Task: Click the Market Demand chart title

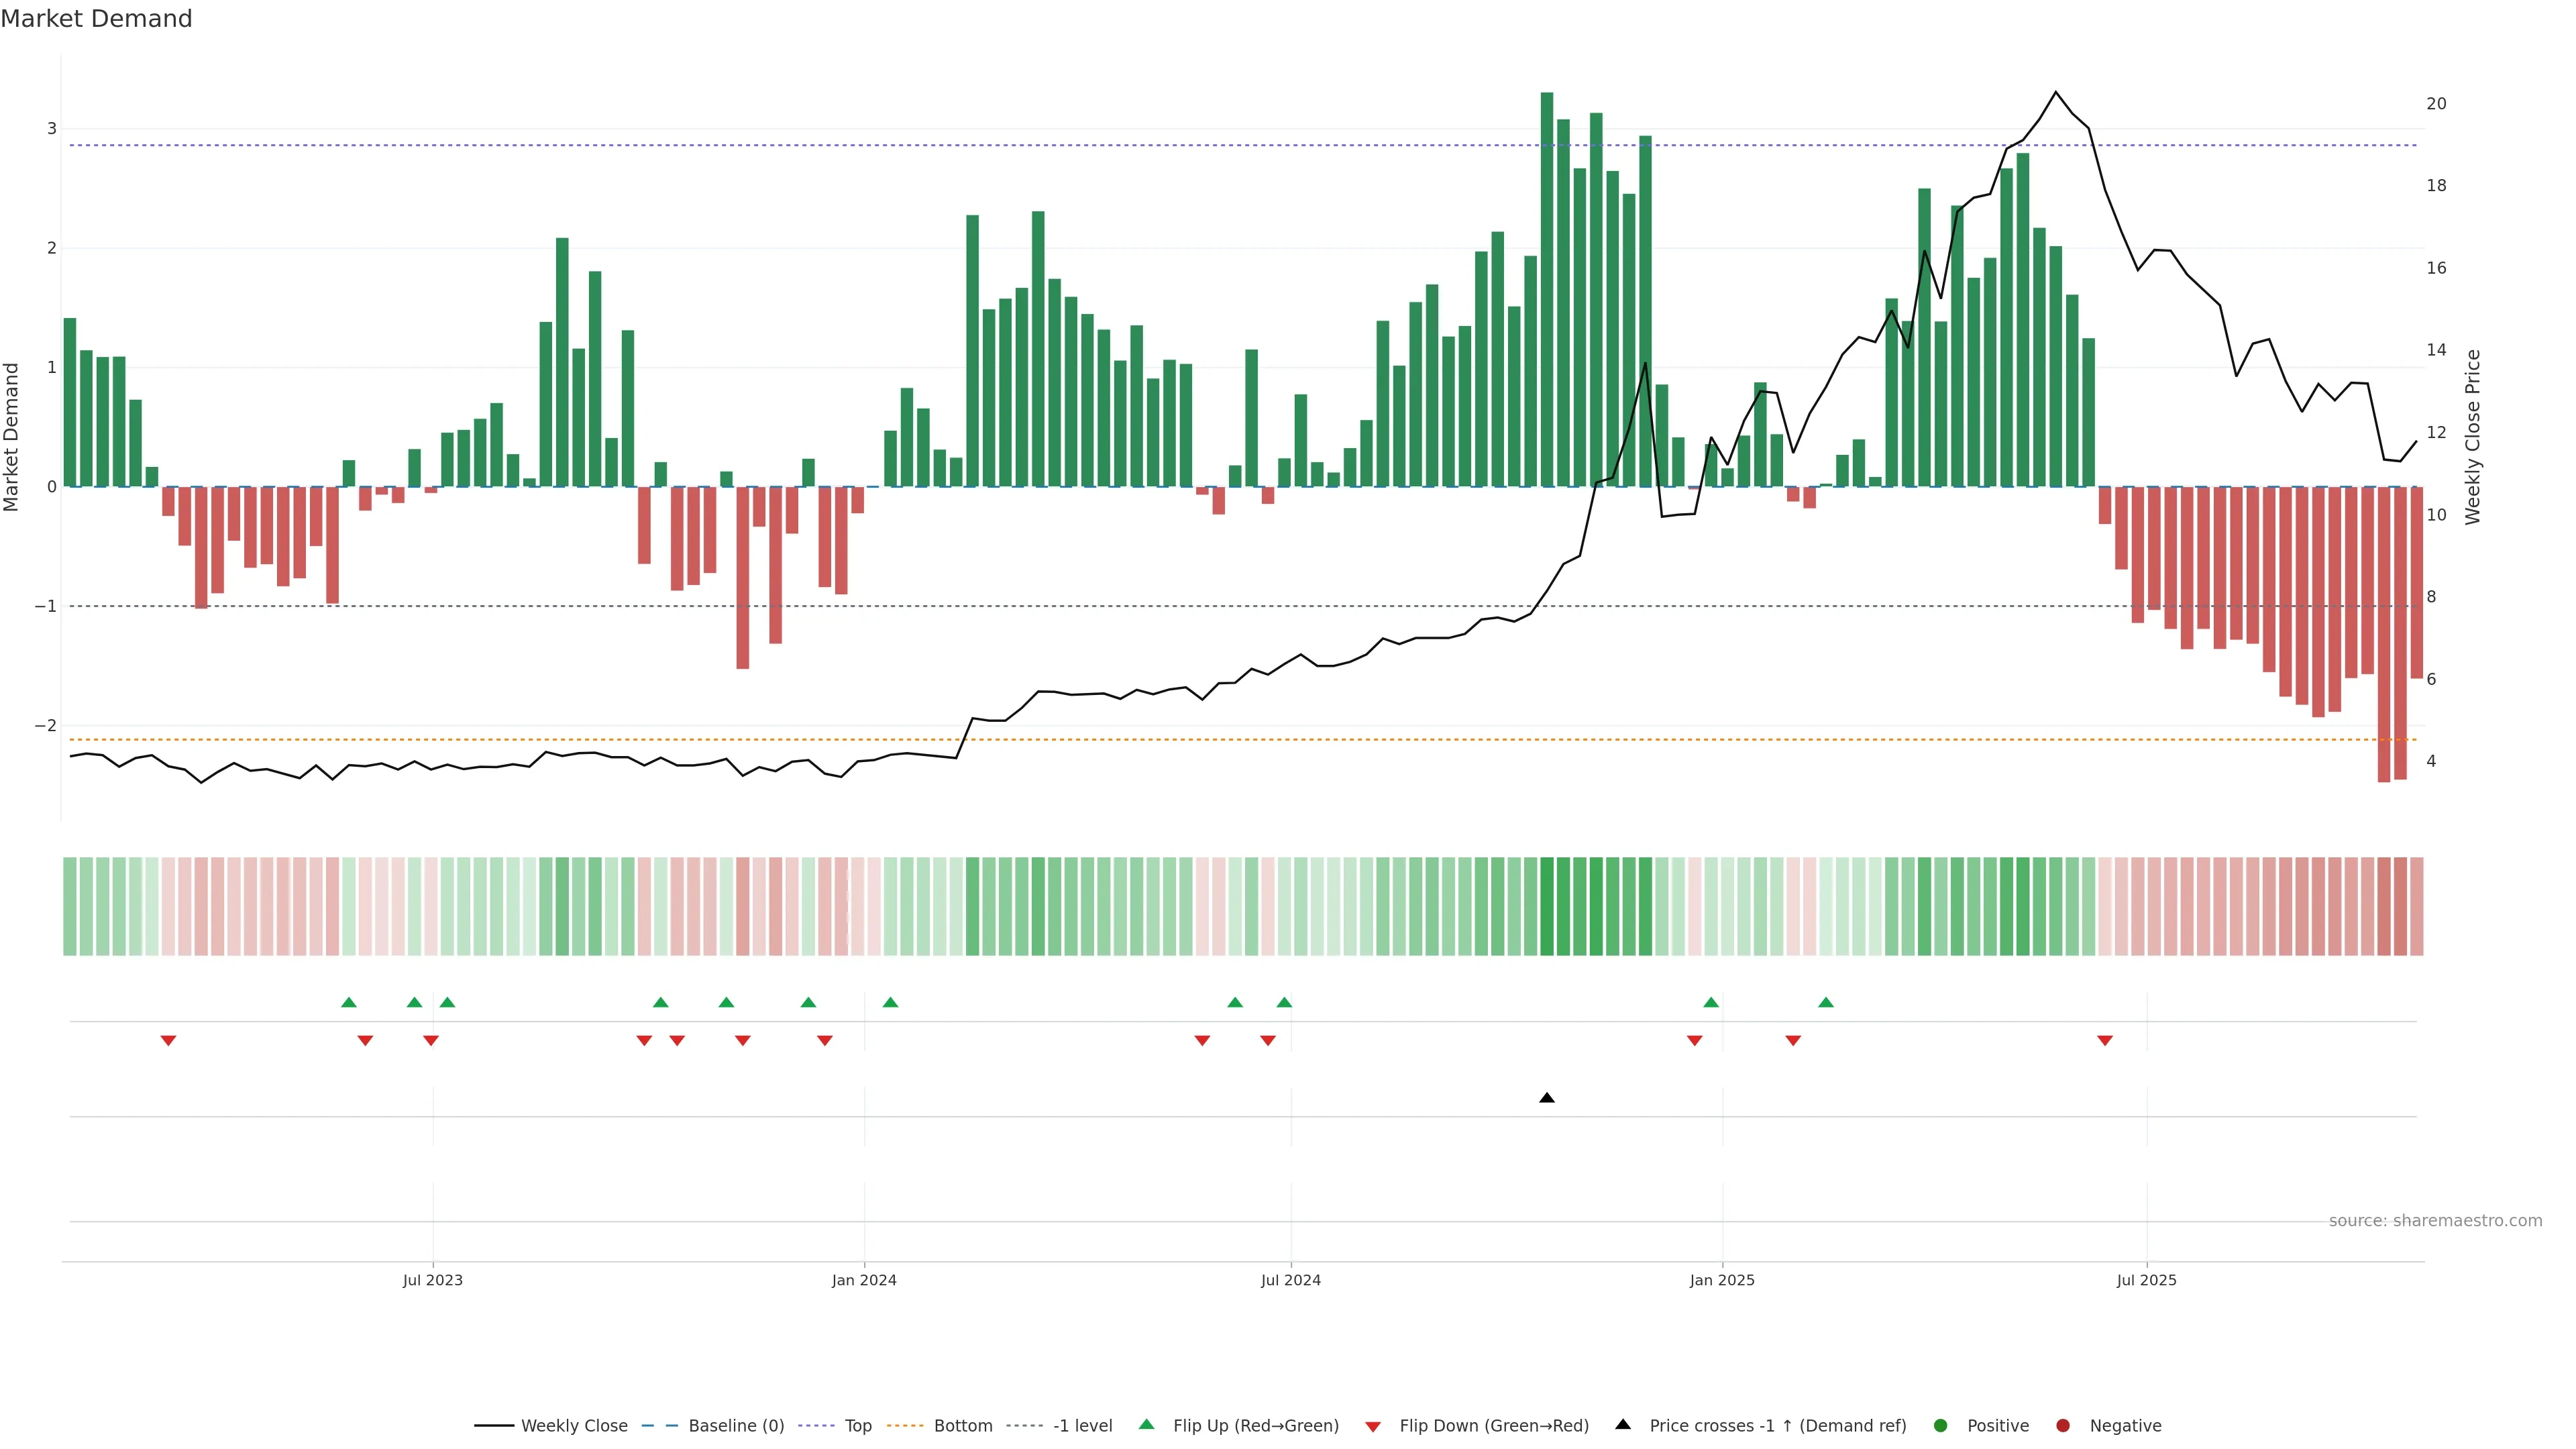Action: point(96,19)
